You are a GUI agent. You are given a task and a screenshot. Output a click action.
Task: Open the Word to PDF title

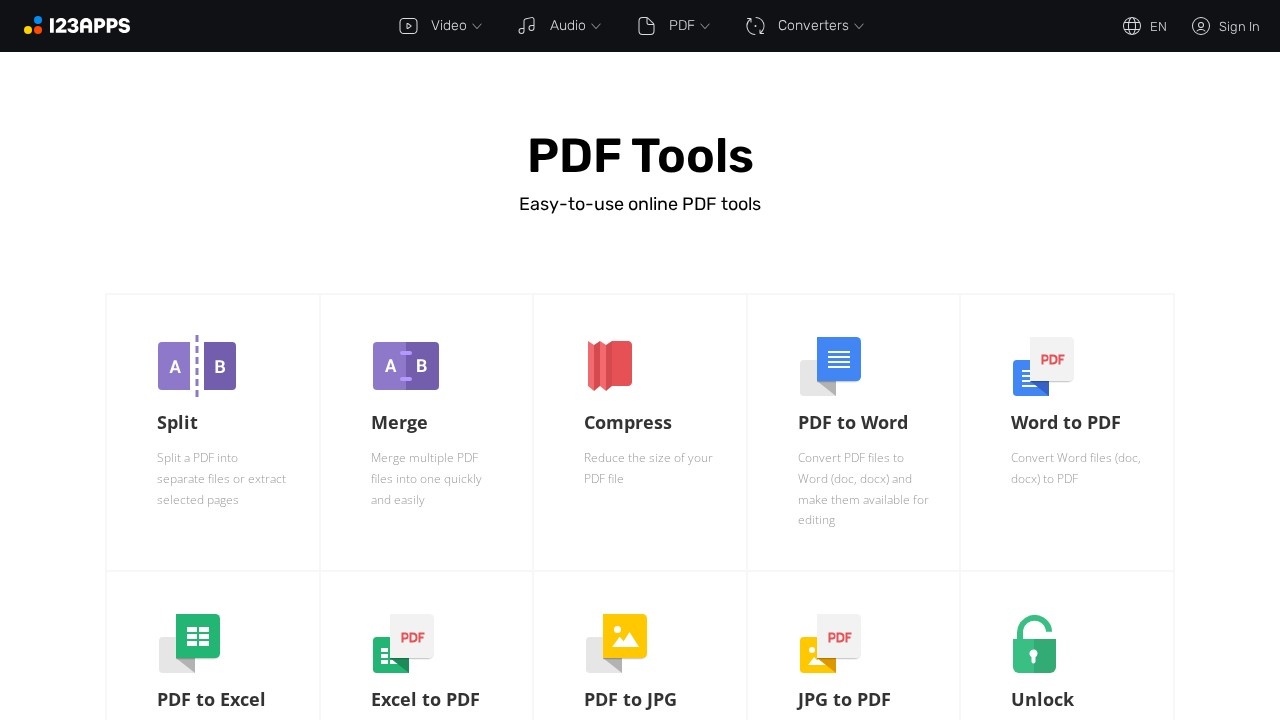(1066, 422)
